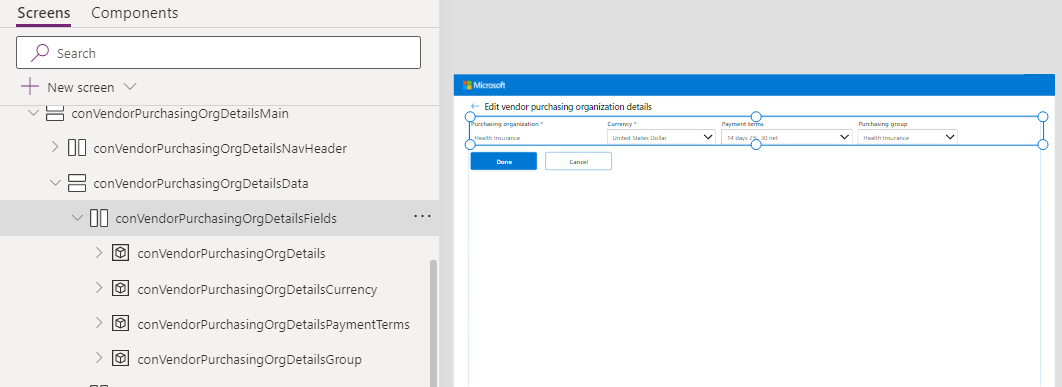The width and height of the screenshot is (1062, 387).
Task: Select conVendorPurchasingOrgDetailsMain in the tree
Action: pyautogui.click(x=179, y=114)
